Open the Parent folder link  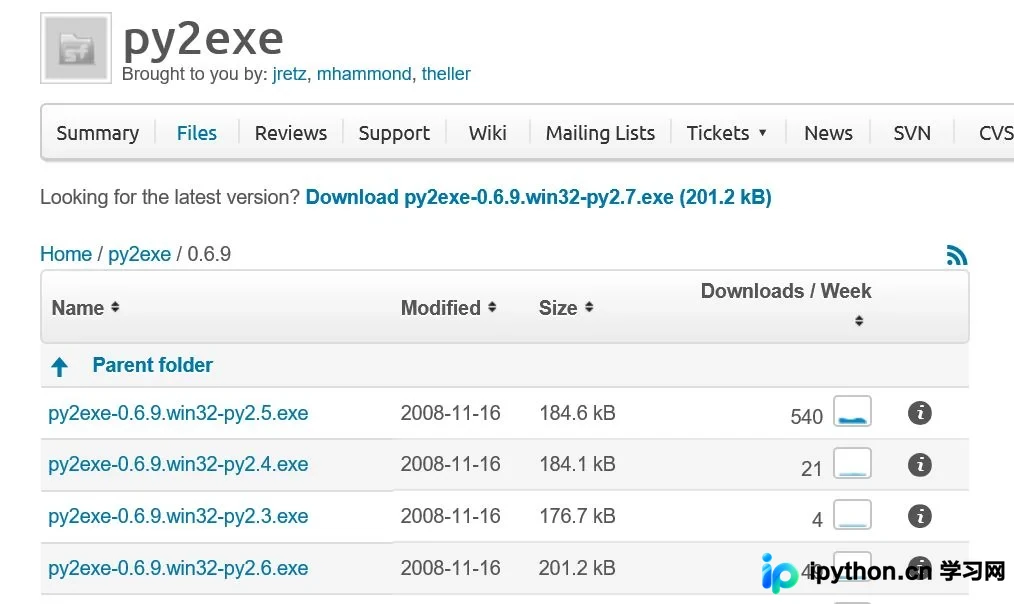[153, 365]
